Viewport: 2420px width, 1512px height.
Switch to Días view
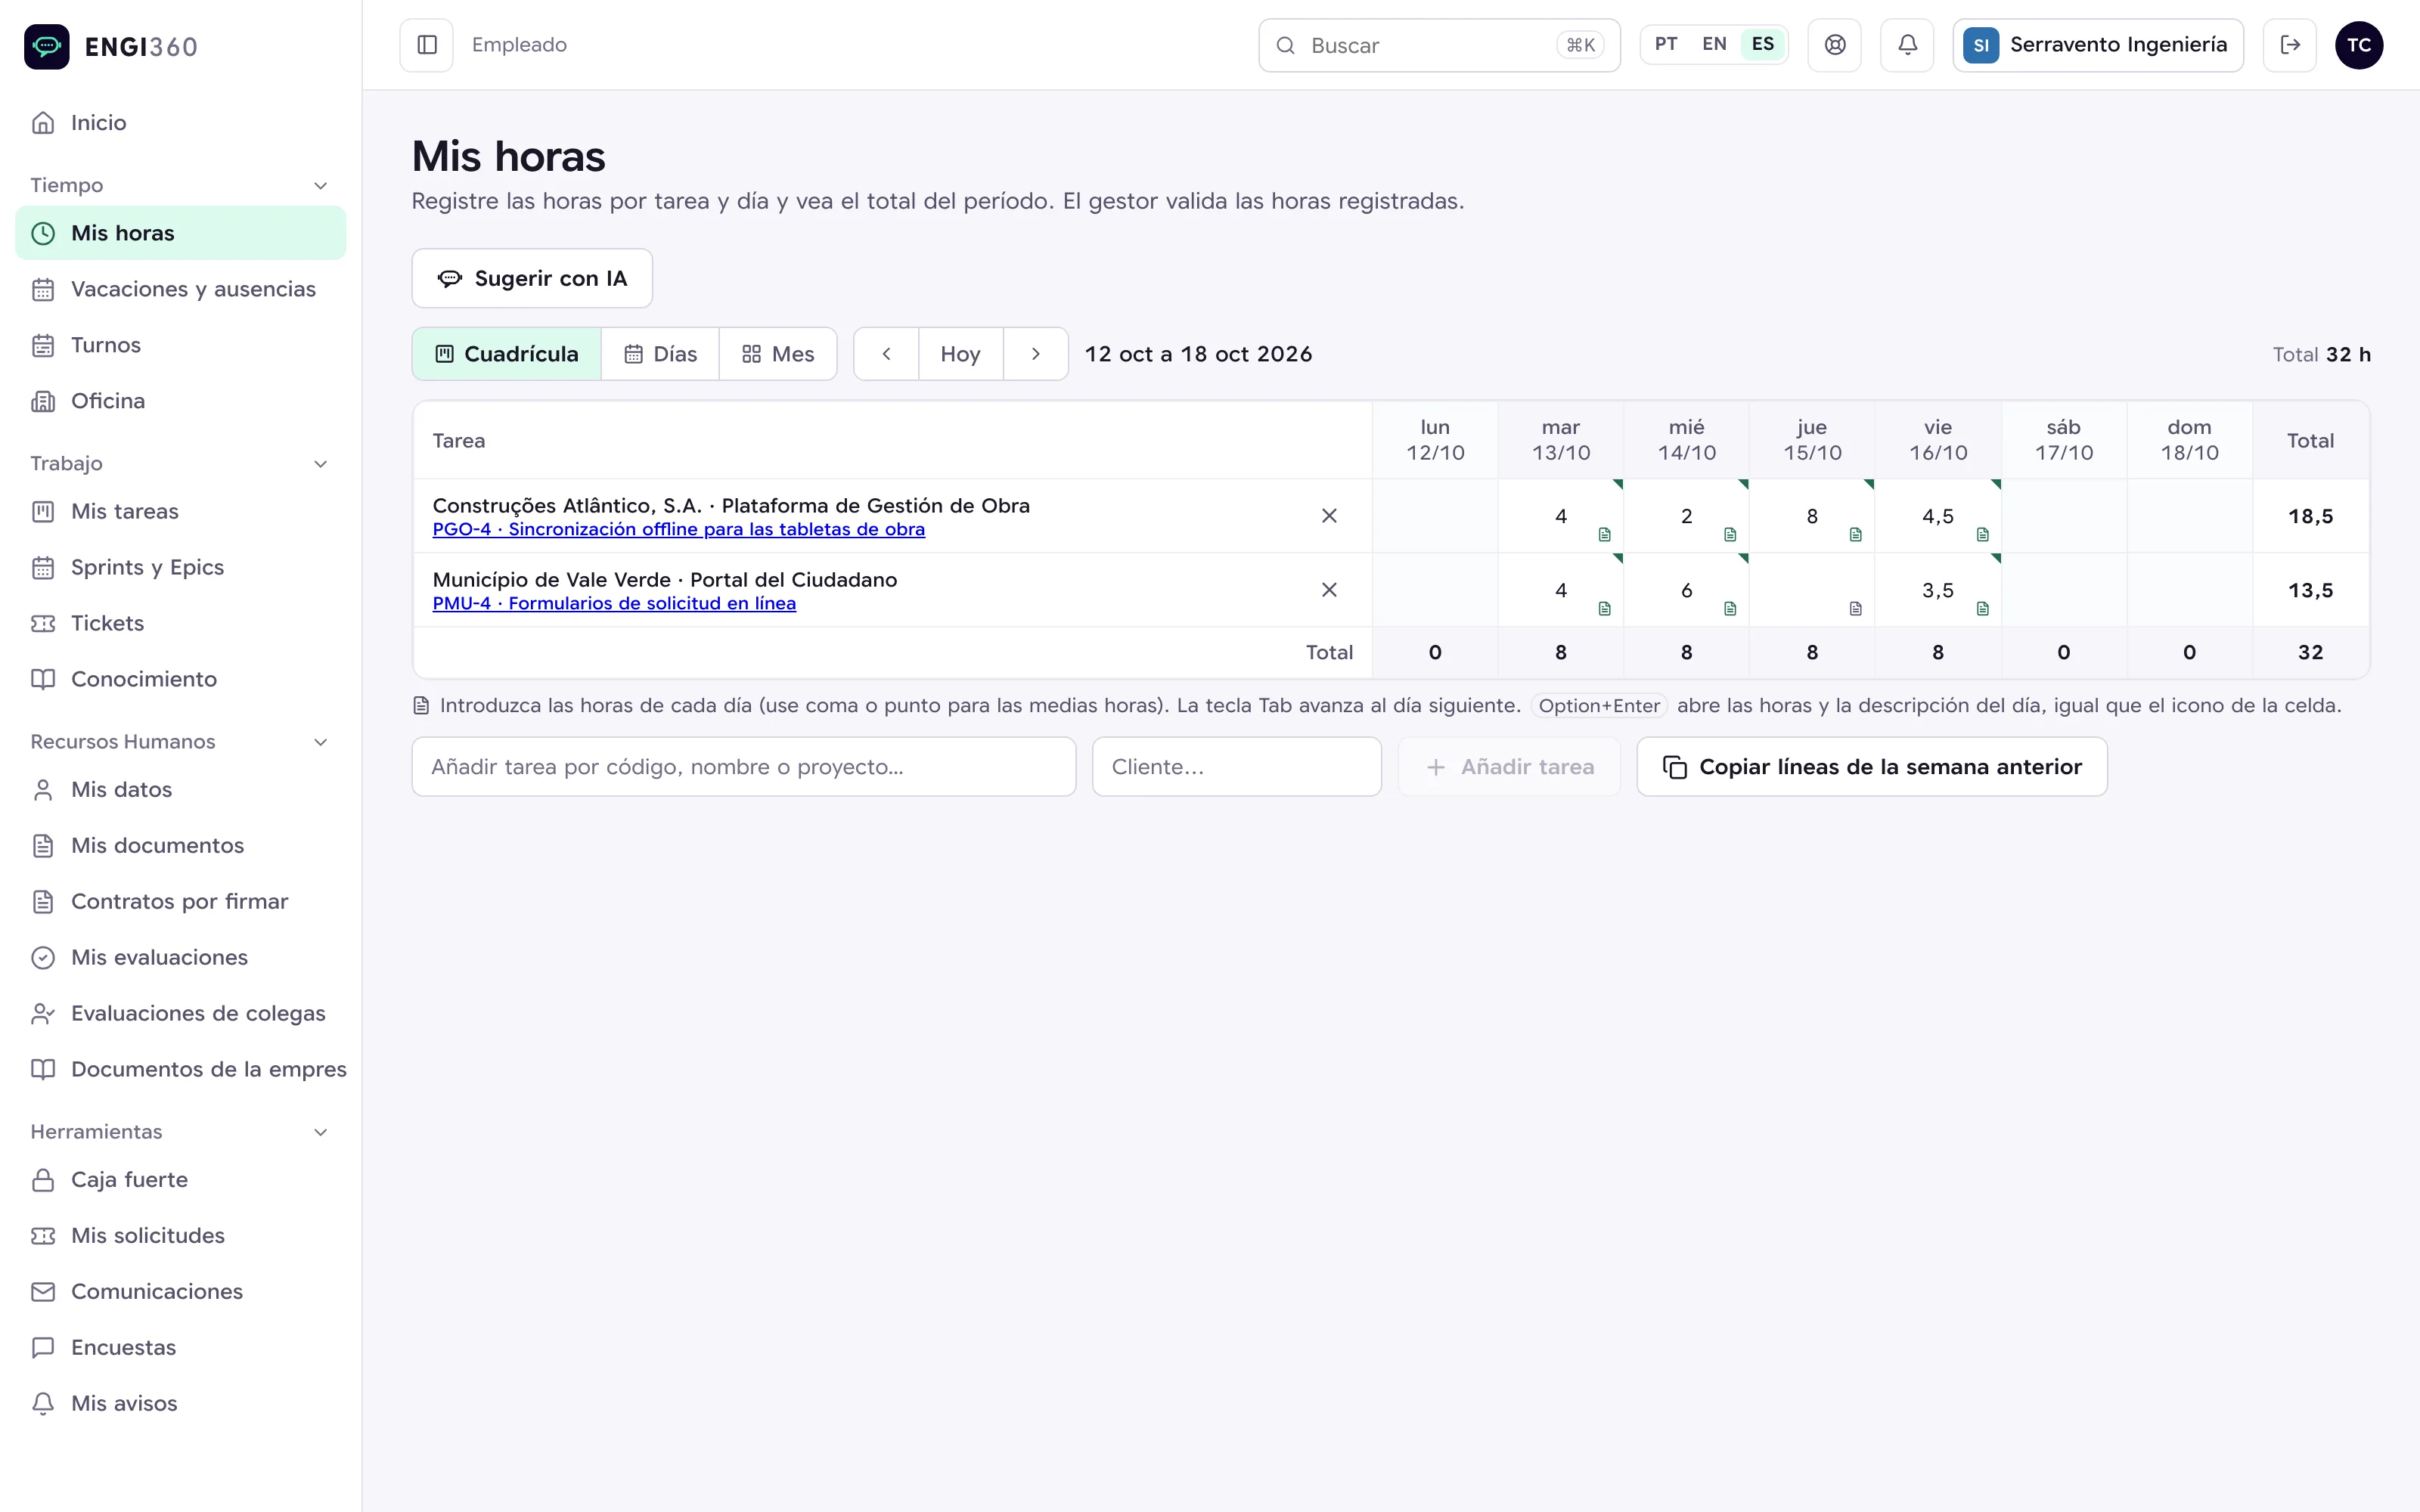(660, 354)
